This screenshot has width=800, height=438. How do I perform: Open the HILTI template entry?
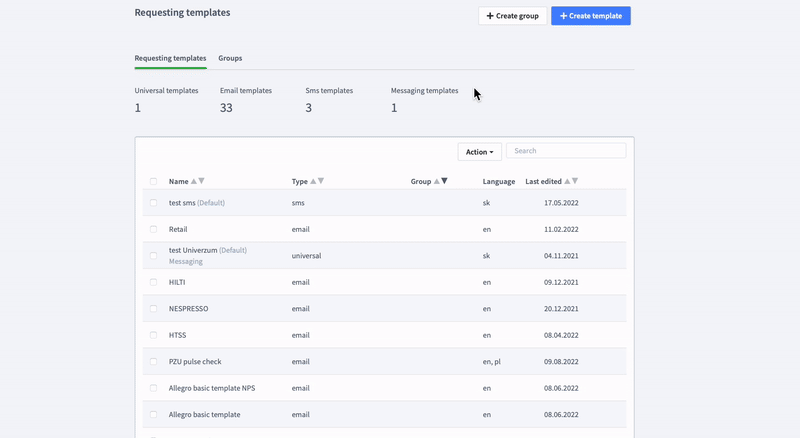click(x=177, y=282)
